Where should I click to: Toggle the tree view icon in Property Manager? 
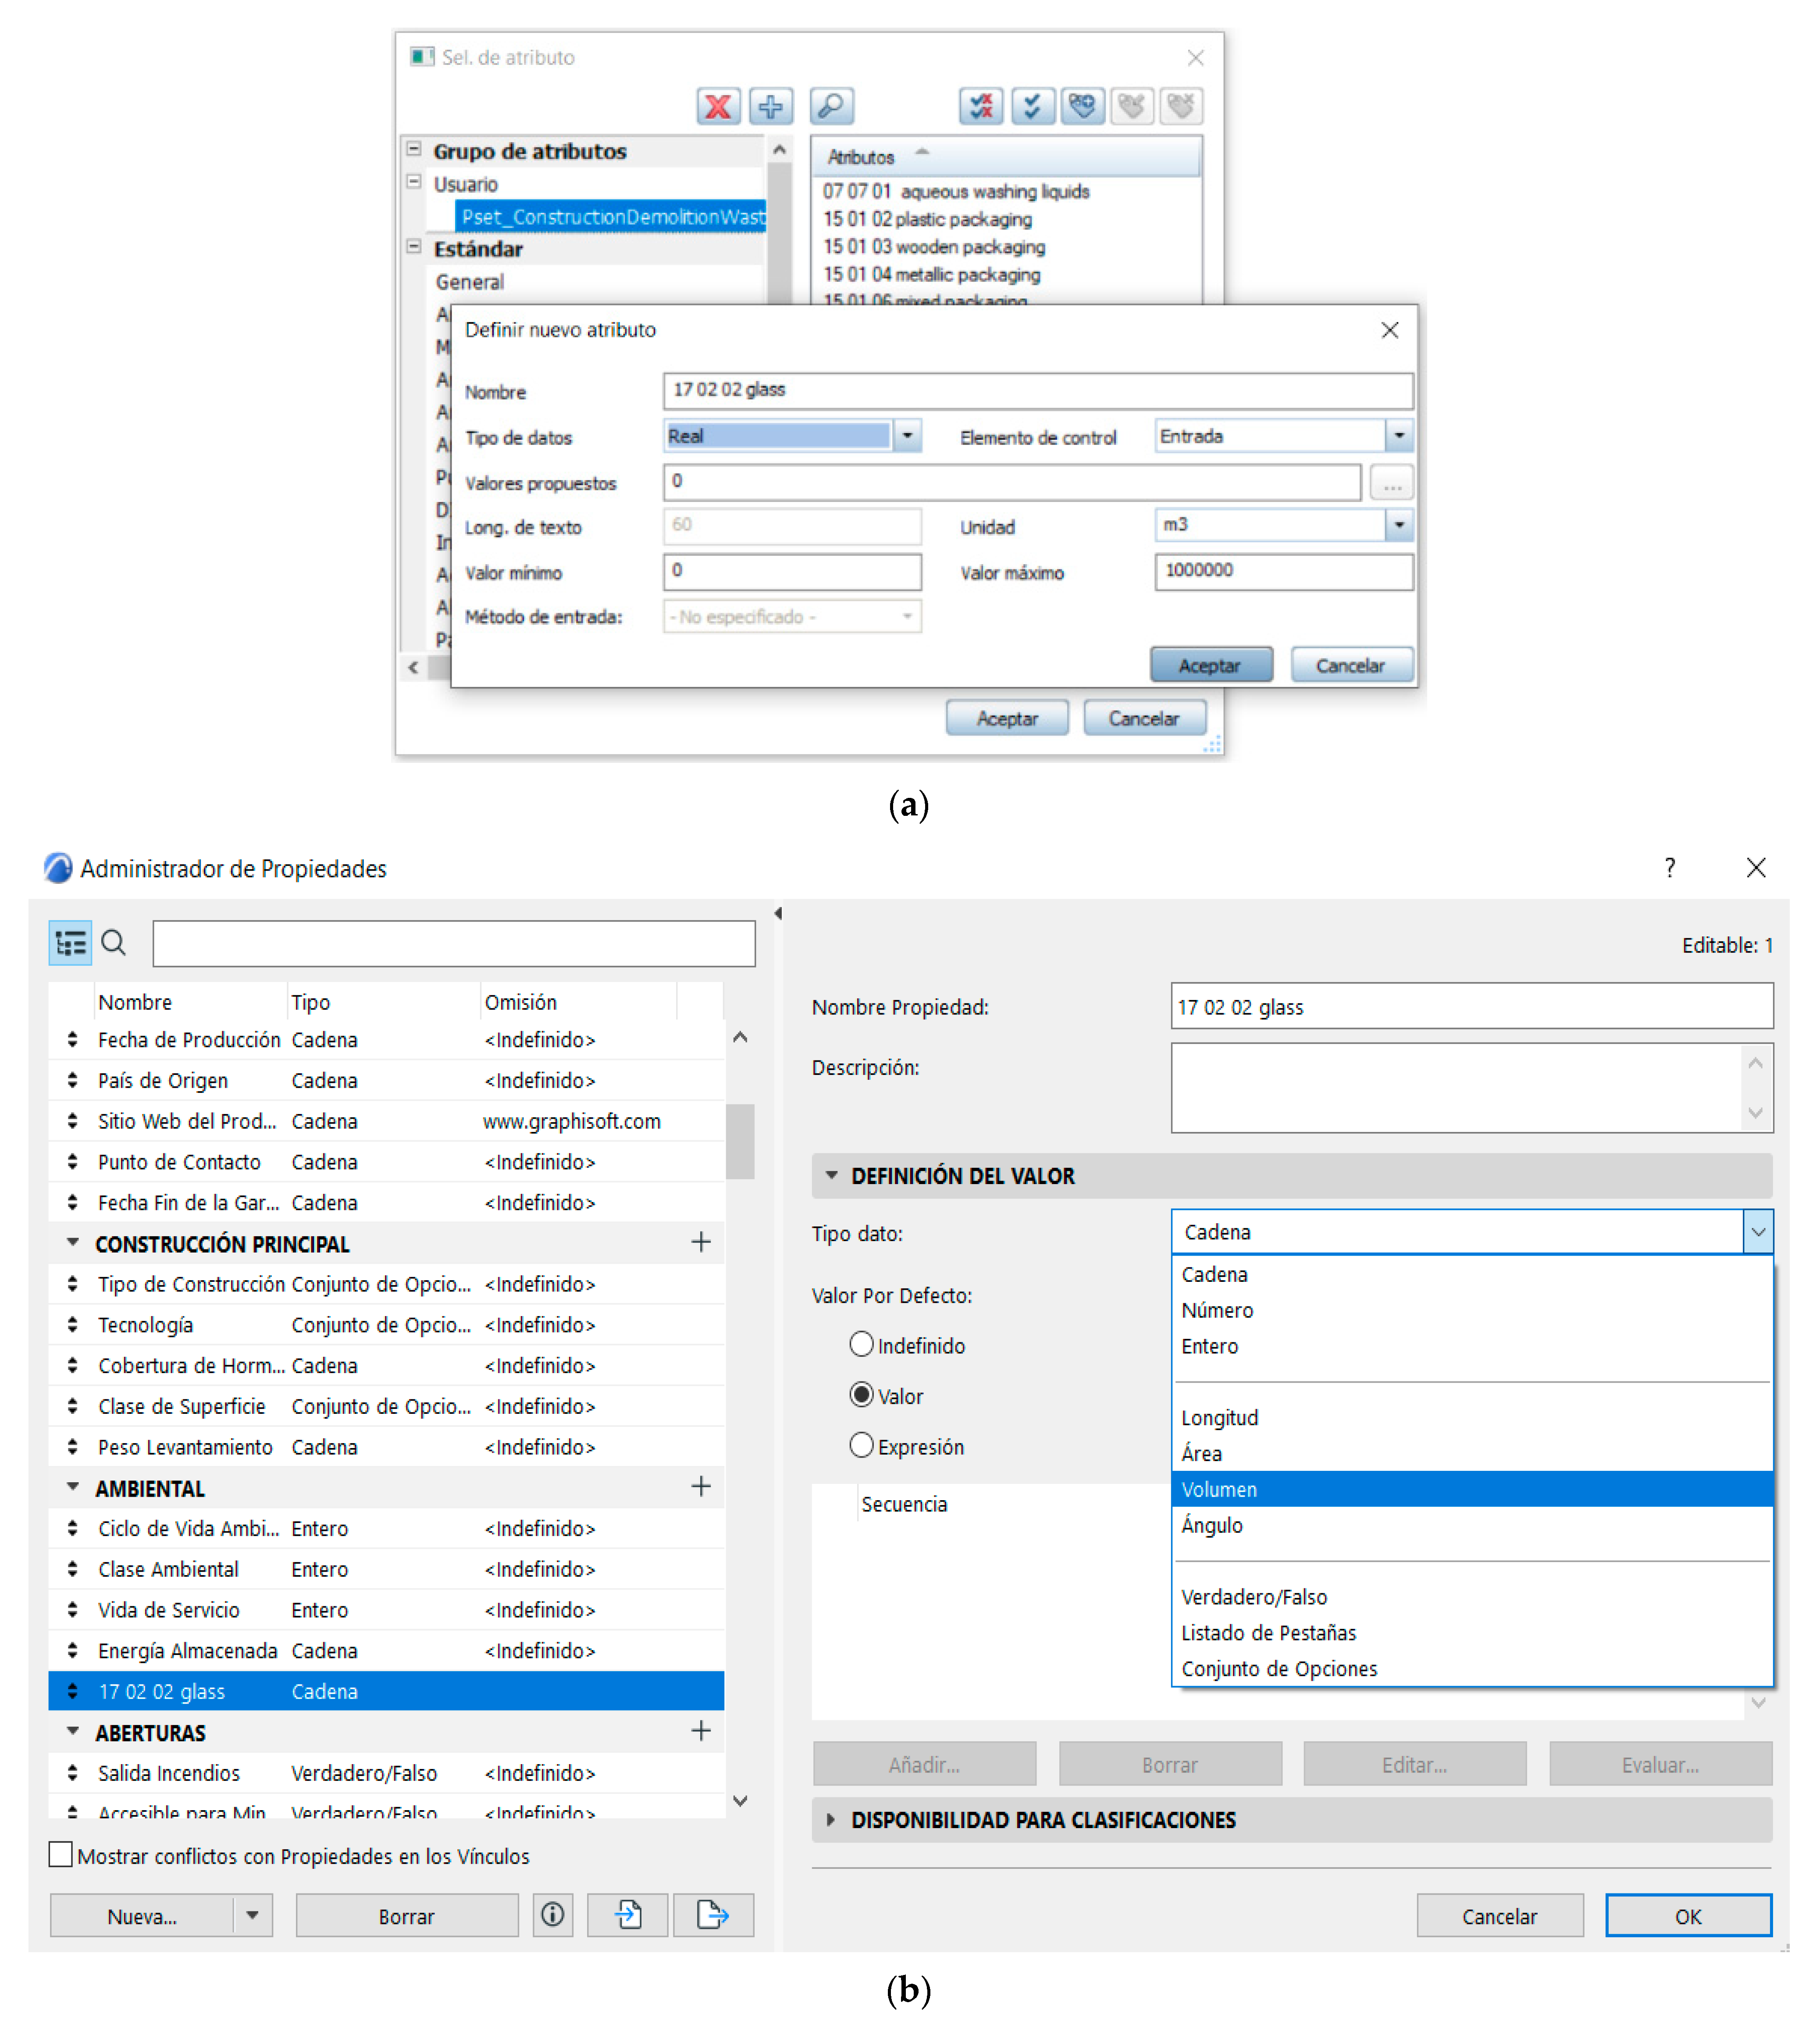tap(70, 942)
